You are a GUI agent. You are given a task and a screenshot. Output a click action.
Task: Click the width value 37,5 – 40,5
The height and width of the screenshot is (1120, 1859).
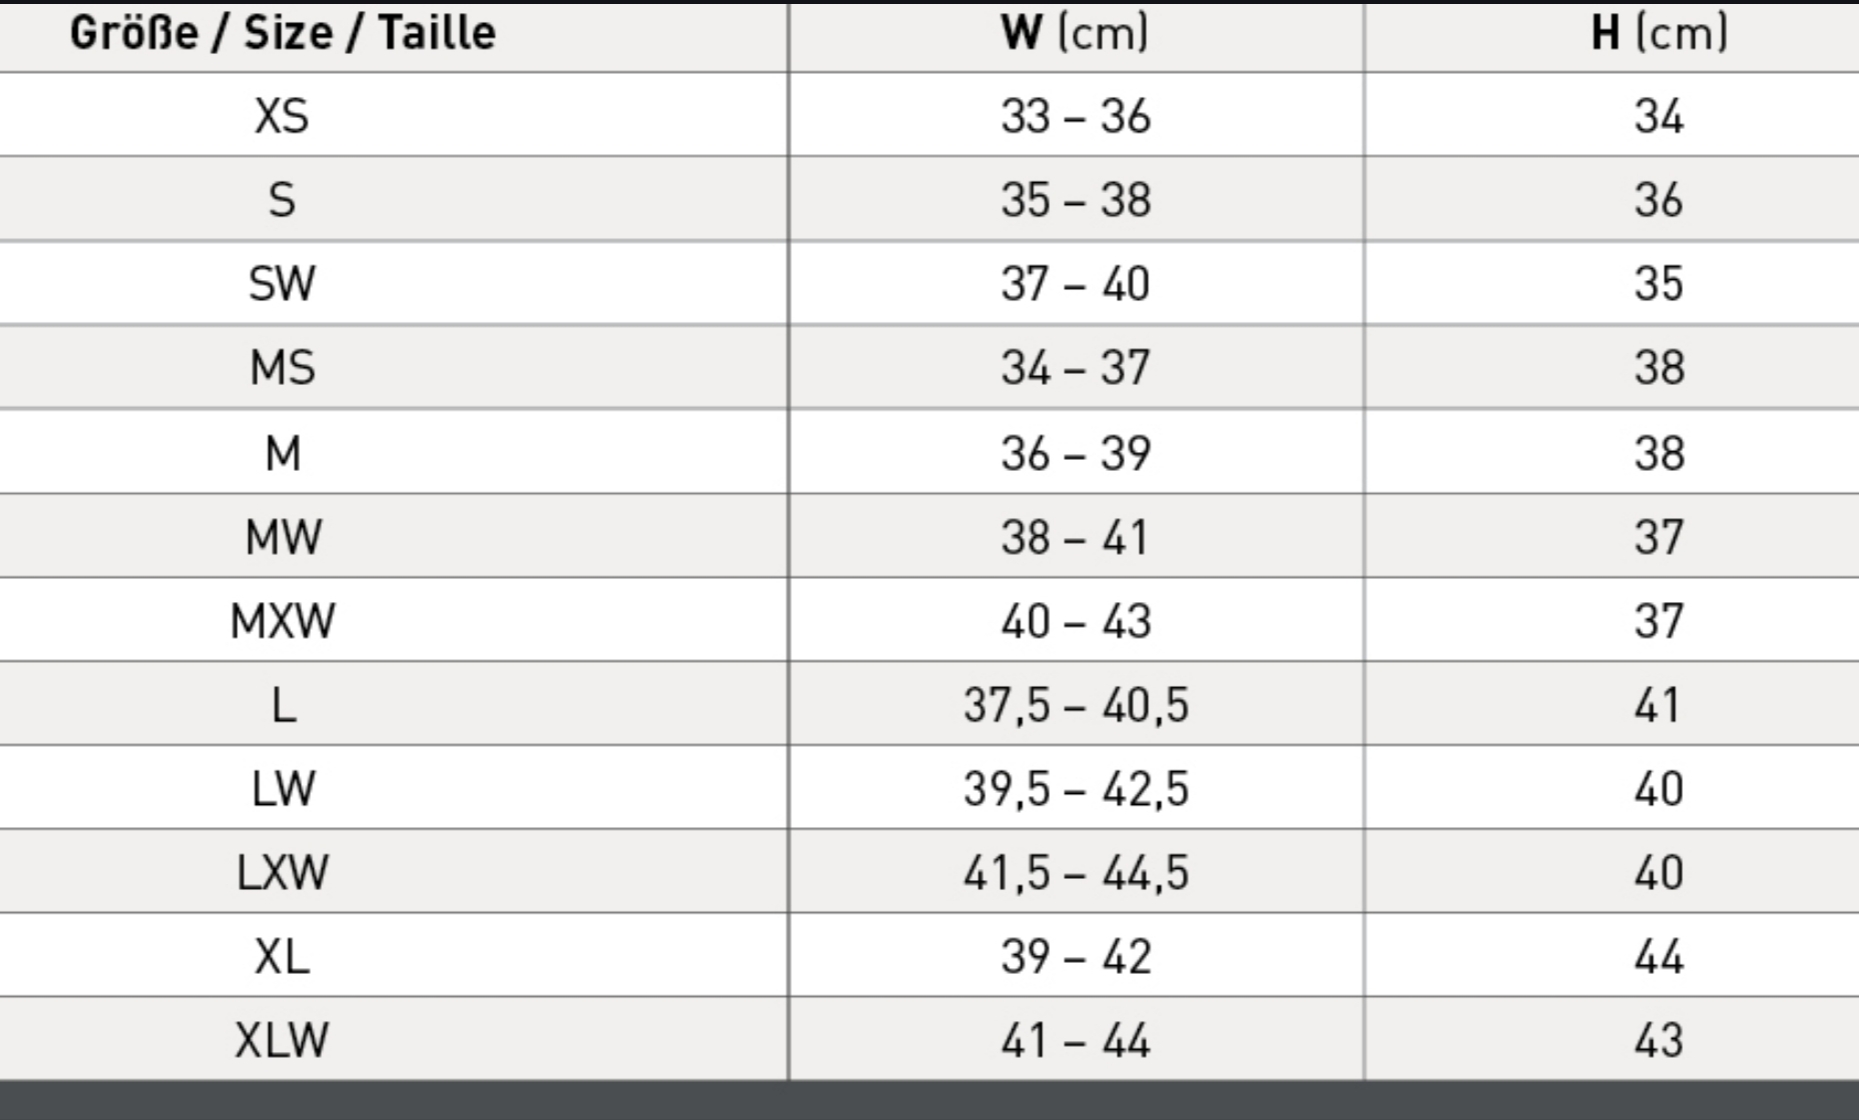[1076, 705]
